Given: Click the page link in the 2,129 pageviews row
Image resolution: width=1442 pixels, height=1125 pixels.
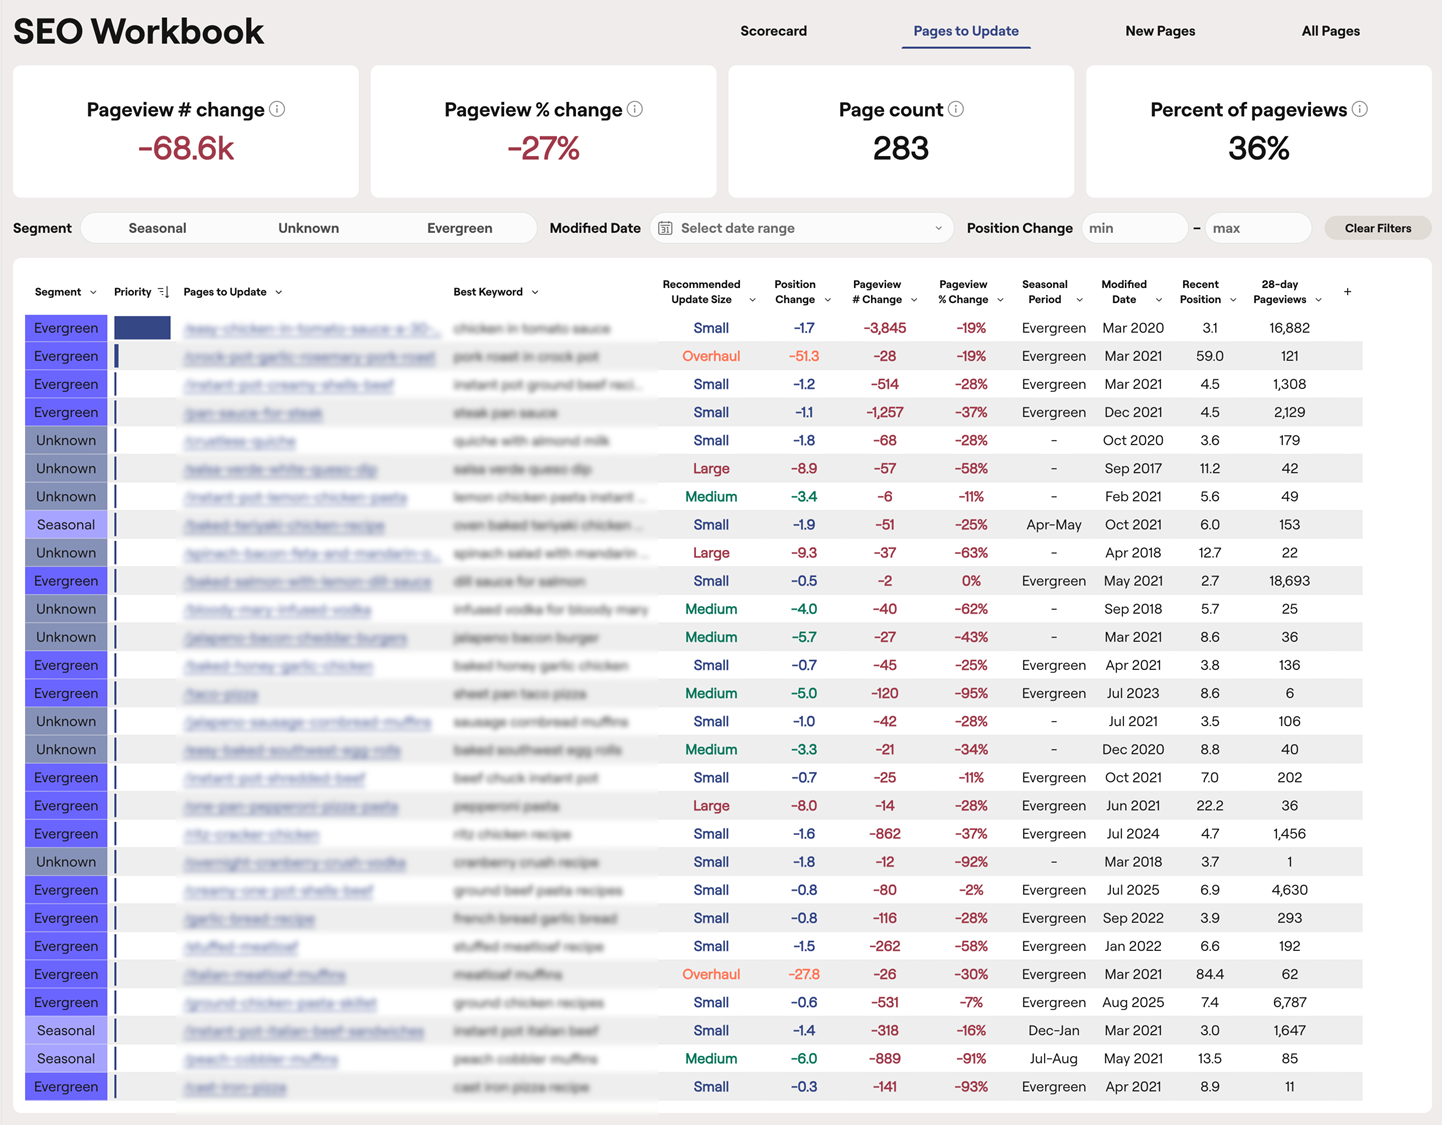Looking at the screenshot, I should point(253,412).
